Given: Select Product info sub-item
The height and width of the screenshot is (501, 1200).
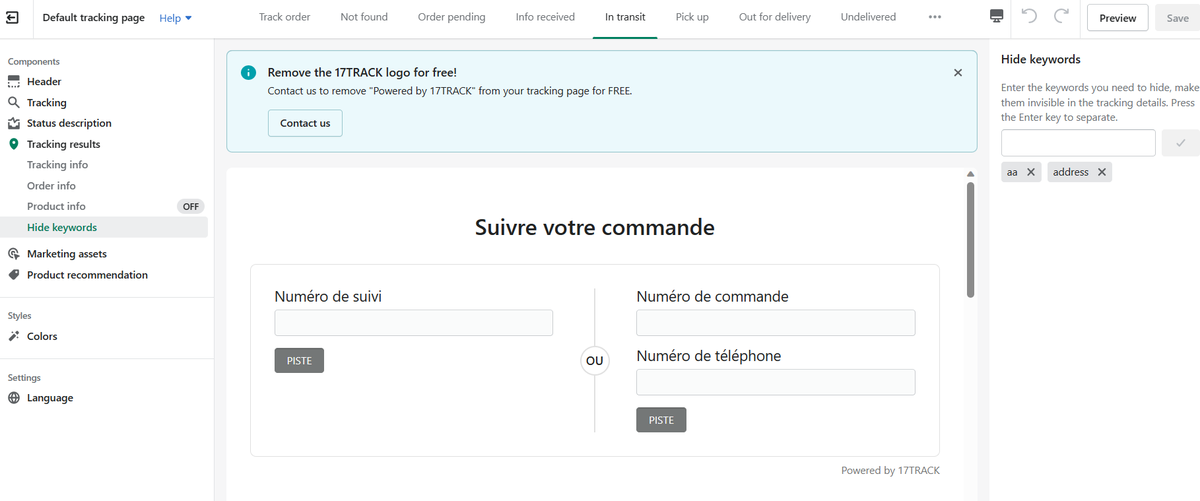Looking at the screenshot, I should (x=56, y=206).
